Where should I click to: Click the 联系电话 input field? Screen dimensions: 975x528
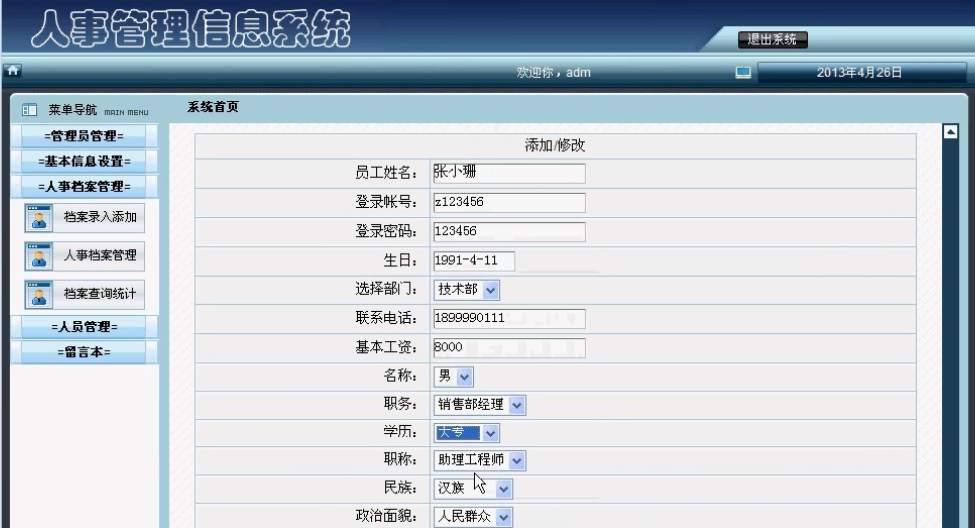coord(509,318)
